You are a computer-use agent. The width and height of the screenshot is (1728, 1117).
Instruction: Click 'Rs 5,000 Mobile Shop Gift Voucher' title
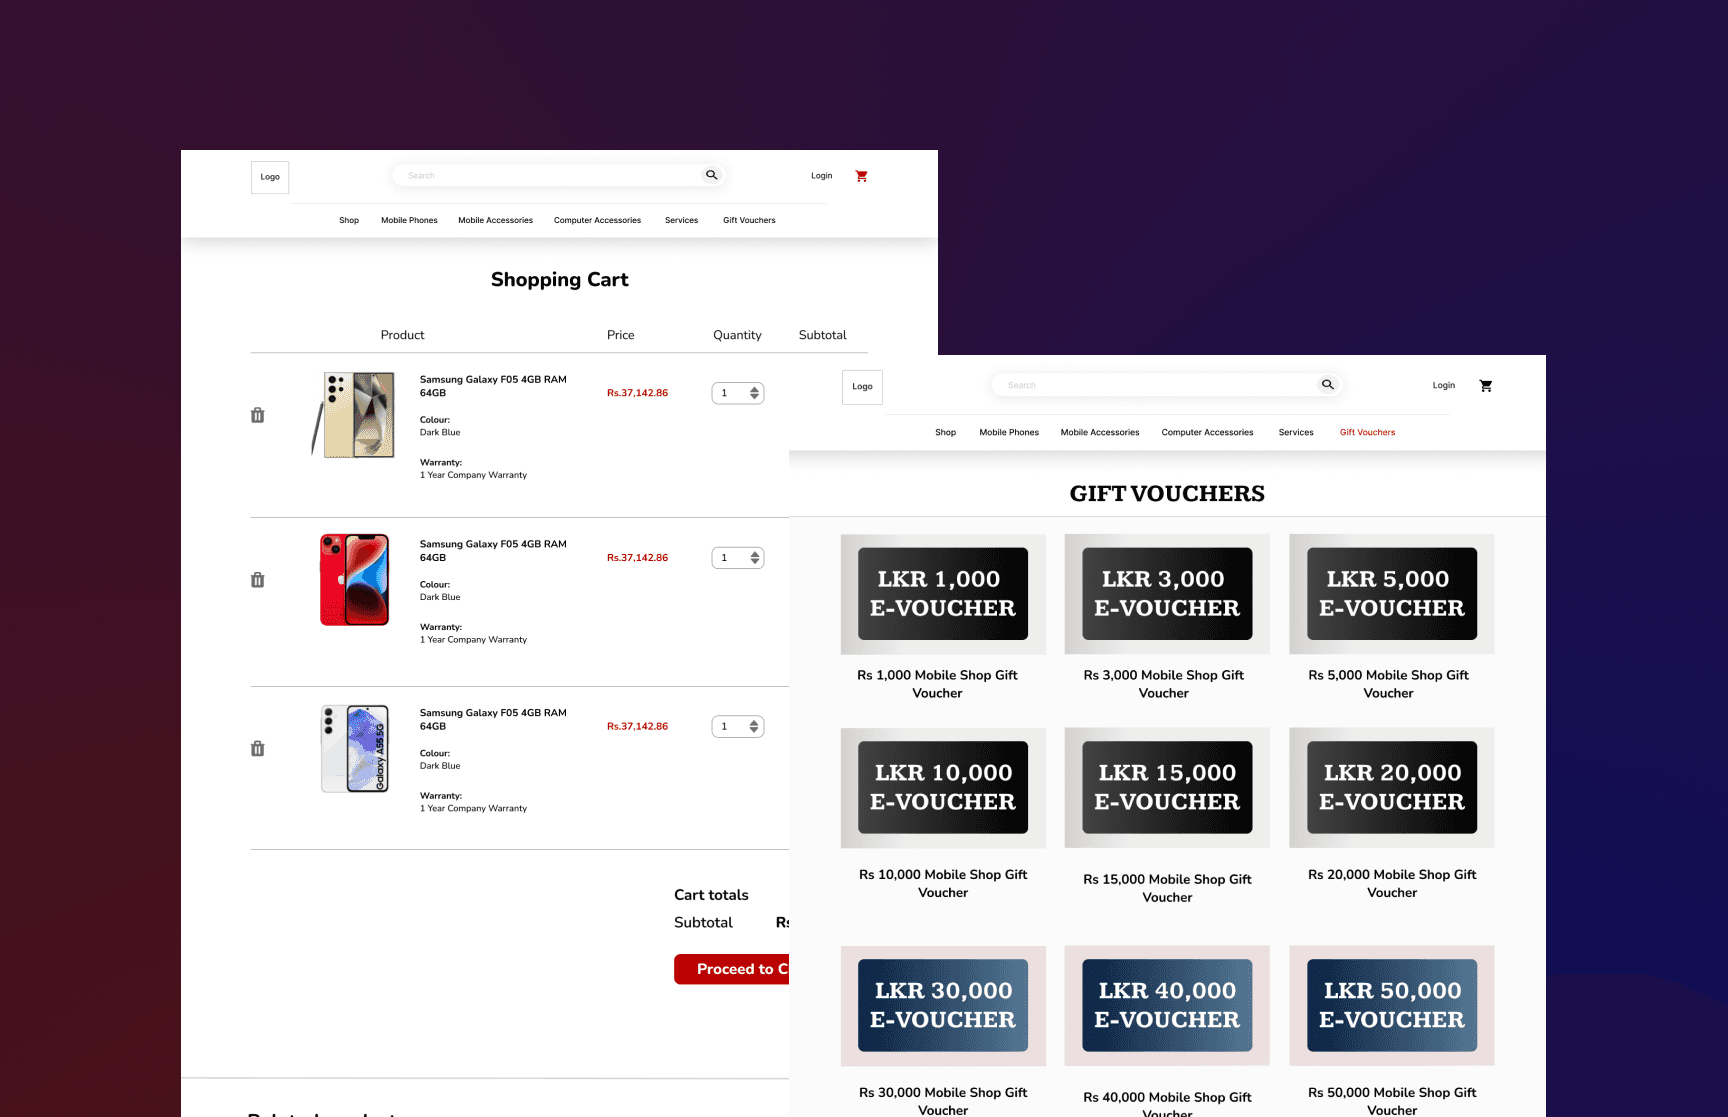(1389, 684)
